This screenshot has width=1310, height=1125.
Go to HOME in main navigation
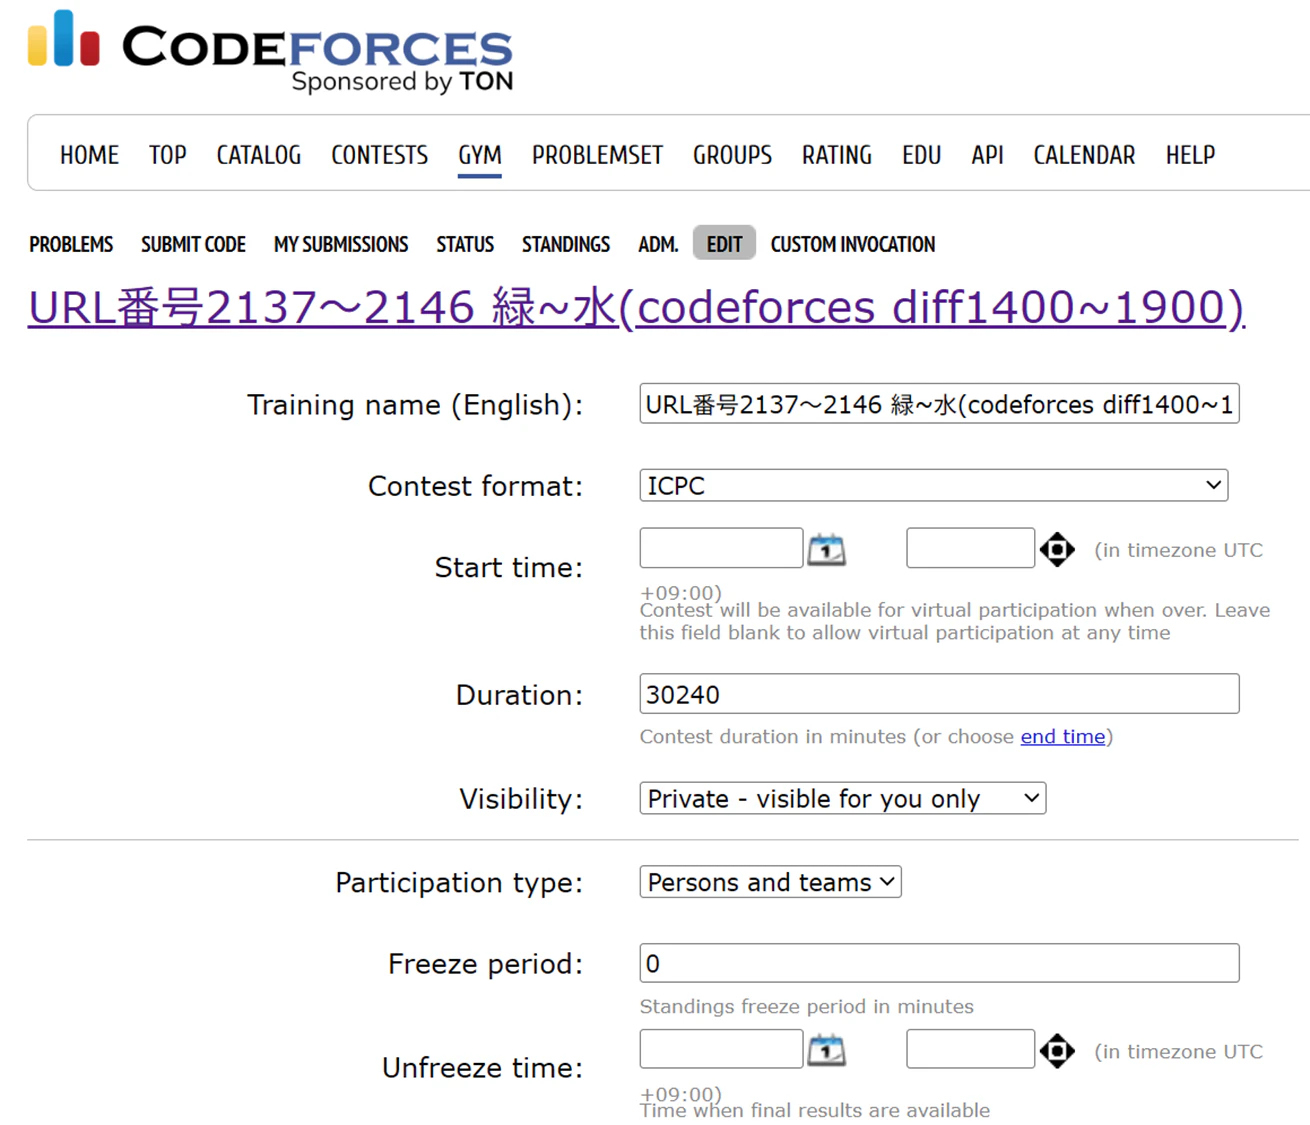[89, 155]
